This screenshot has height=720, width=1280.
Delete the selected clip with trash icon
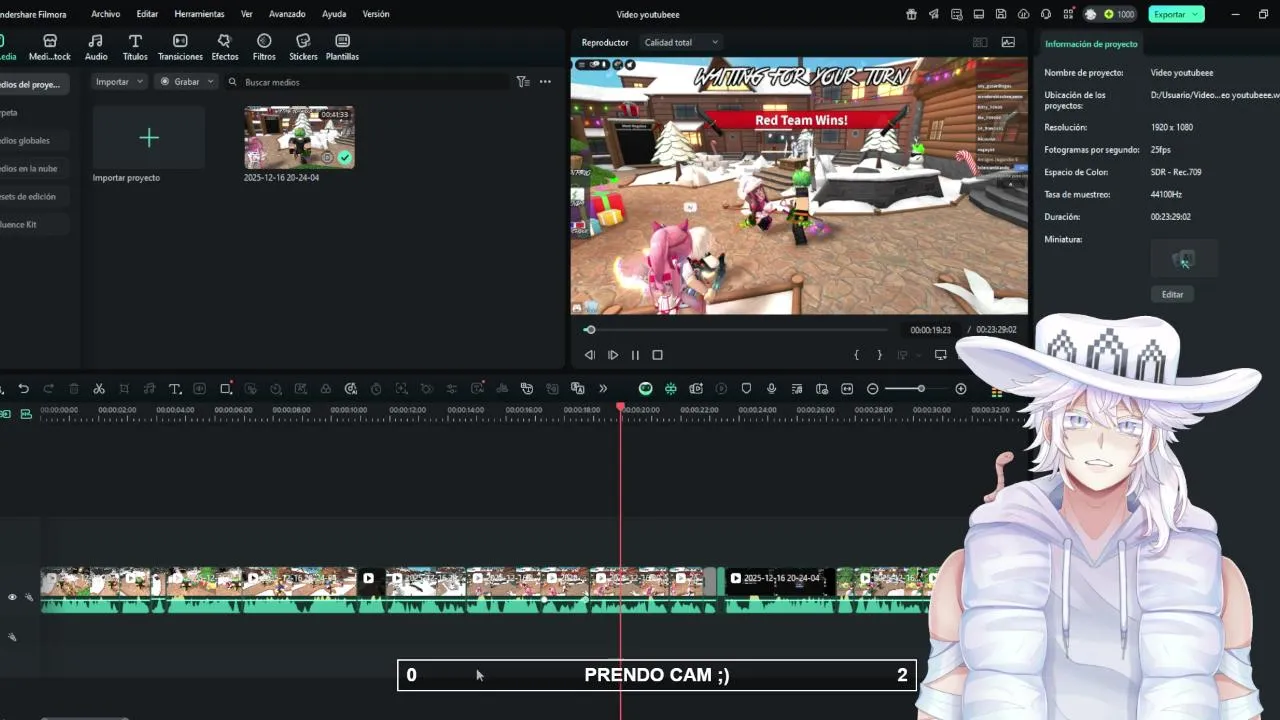[x=74, y=389]
